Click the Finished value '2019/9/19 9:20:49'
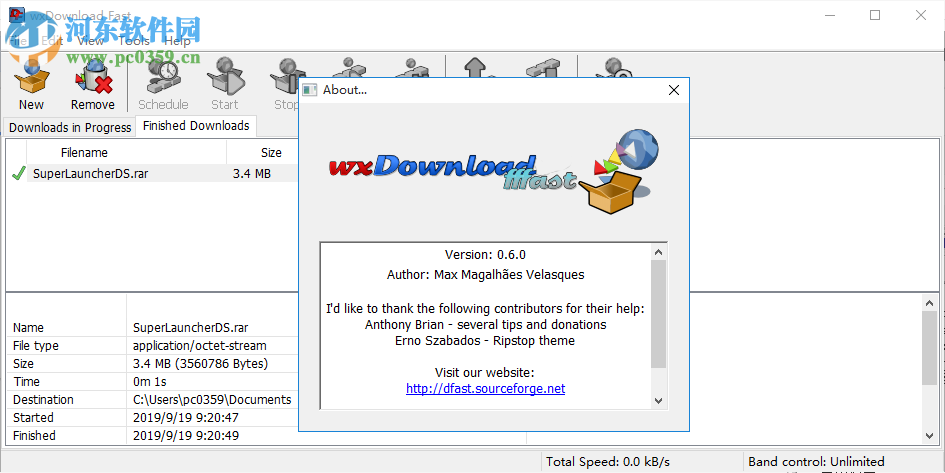Image resolution: width=945 pixels, height=473 pixels. tap(186, 436)
